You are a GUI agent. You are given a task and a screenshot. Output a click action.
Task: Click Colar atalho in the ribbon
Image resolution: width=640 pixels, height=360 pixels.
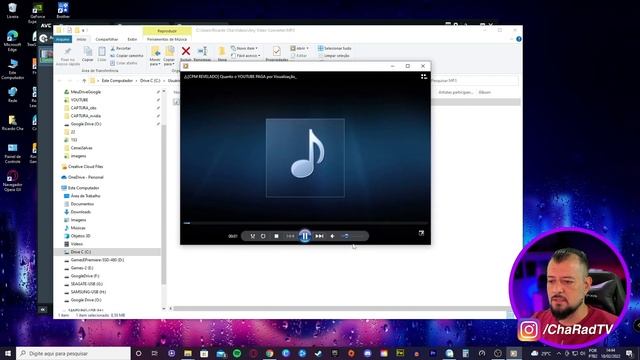pyautogui.click(x=124, y=63)
